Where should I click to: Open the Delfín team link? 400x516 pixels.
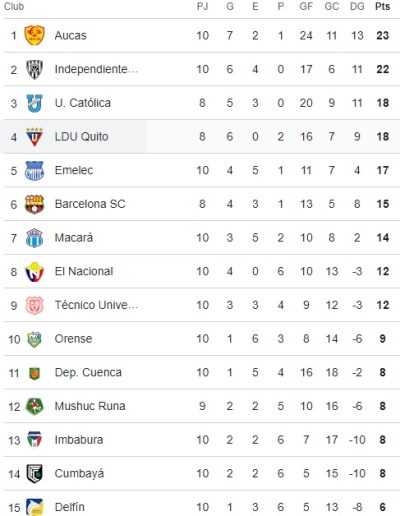[69, 507]
